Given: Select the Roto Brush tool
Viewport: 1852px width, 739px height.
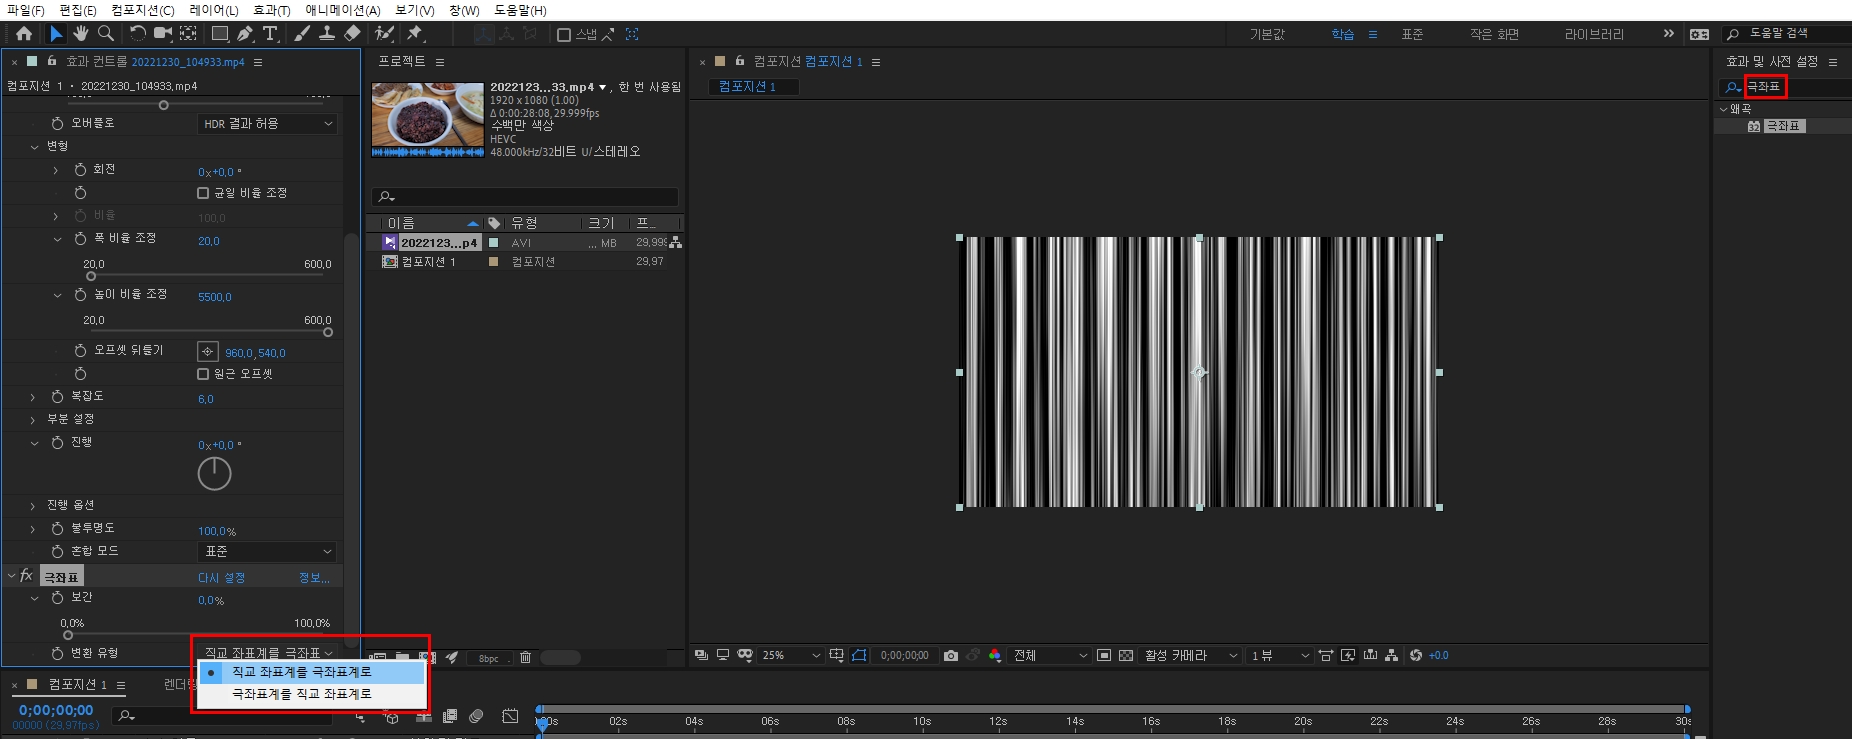Looking at the screenshot, I should [384, 34].
